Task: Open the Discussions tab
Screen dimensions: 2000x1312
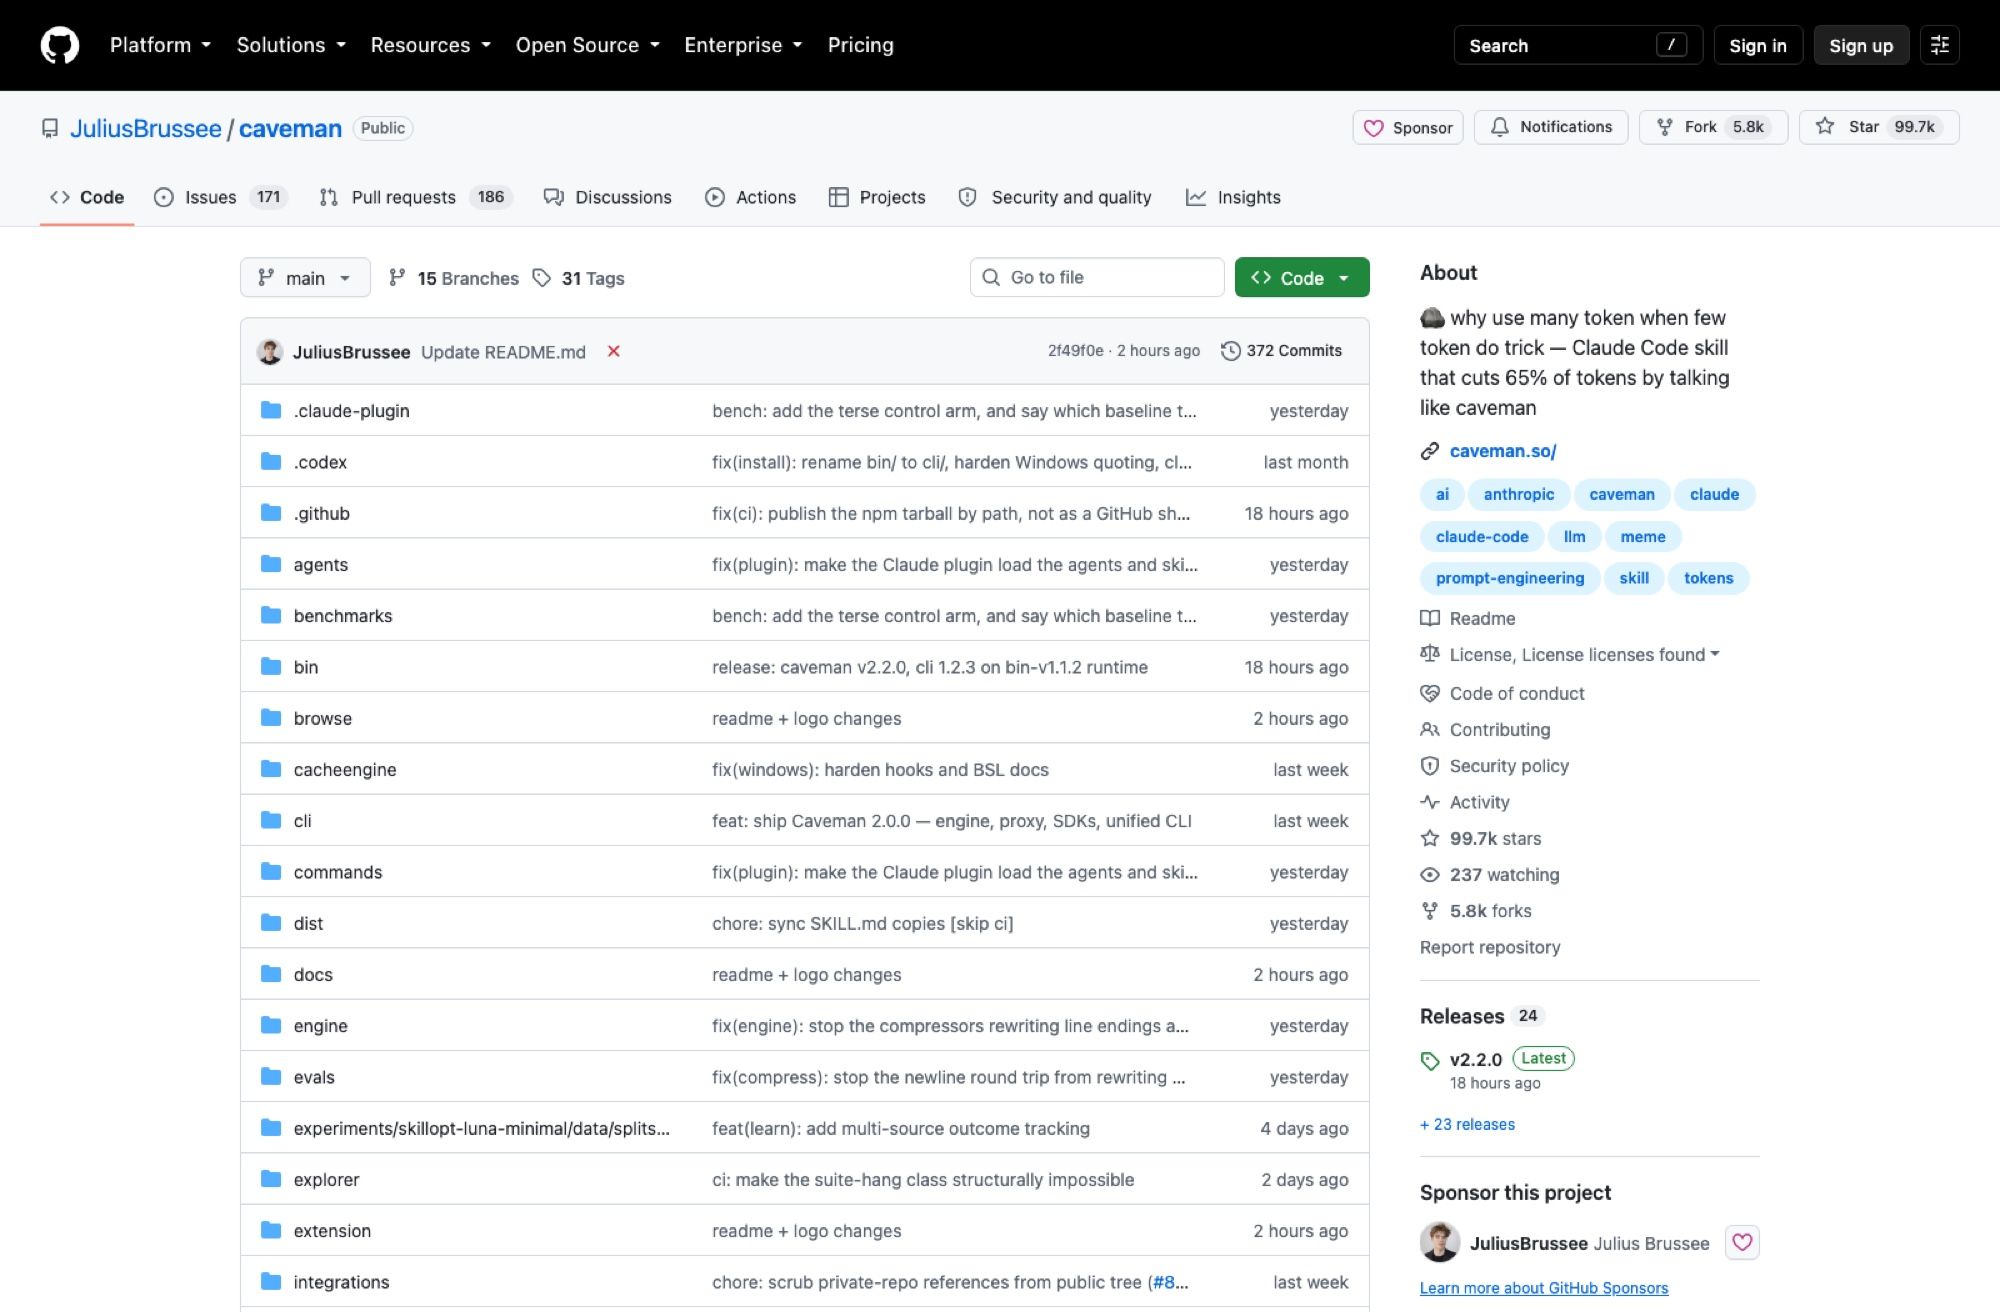Action: click(607, 197)
